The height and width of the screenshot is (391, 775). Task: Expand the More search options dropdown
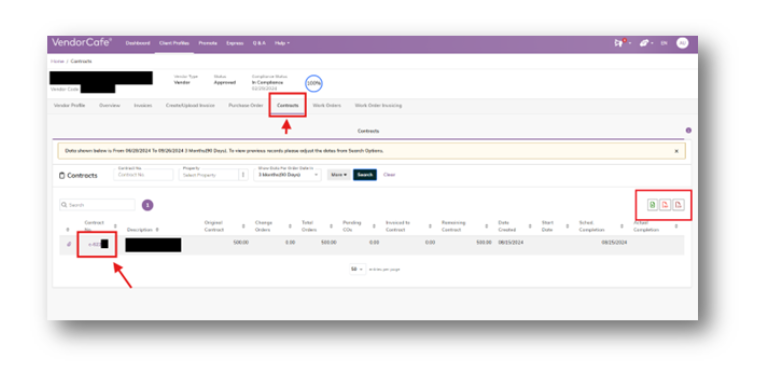339,175
